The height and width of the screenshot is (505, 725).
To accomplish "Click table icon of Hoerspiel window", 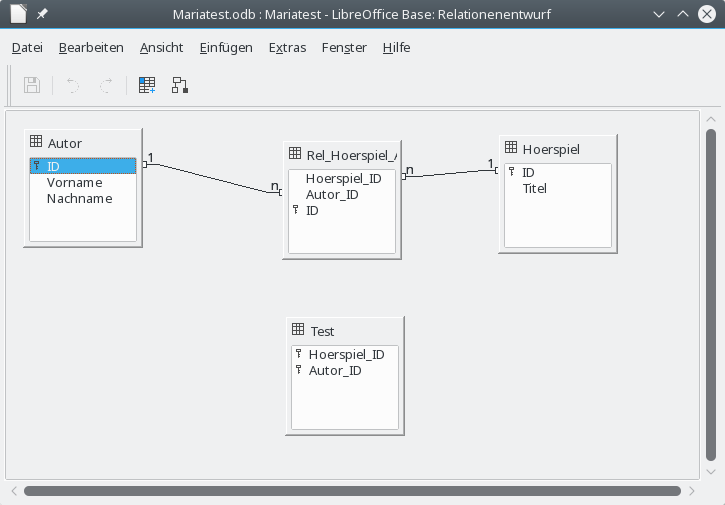I will point(511,147).
